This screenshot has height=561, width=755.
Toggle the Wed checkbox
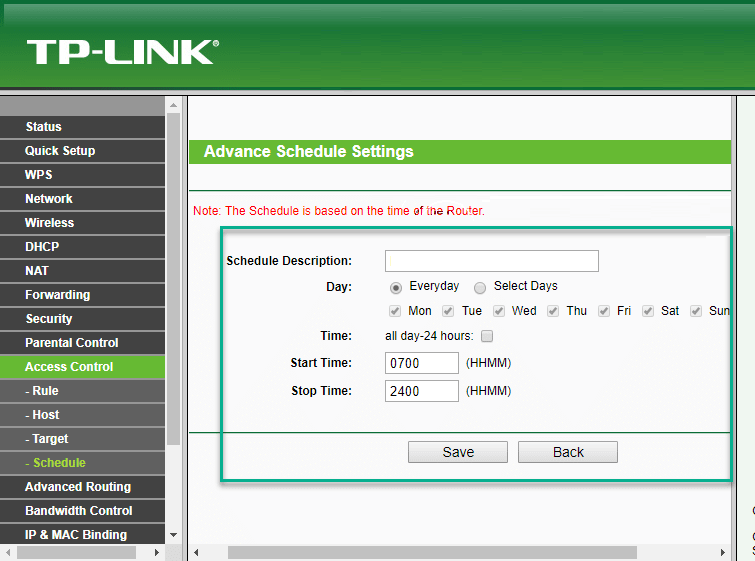point(499,311)
